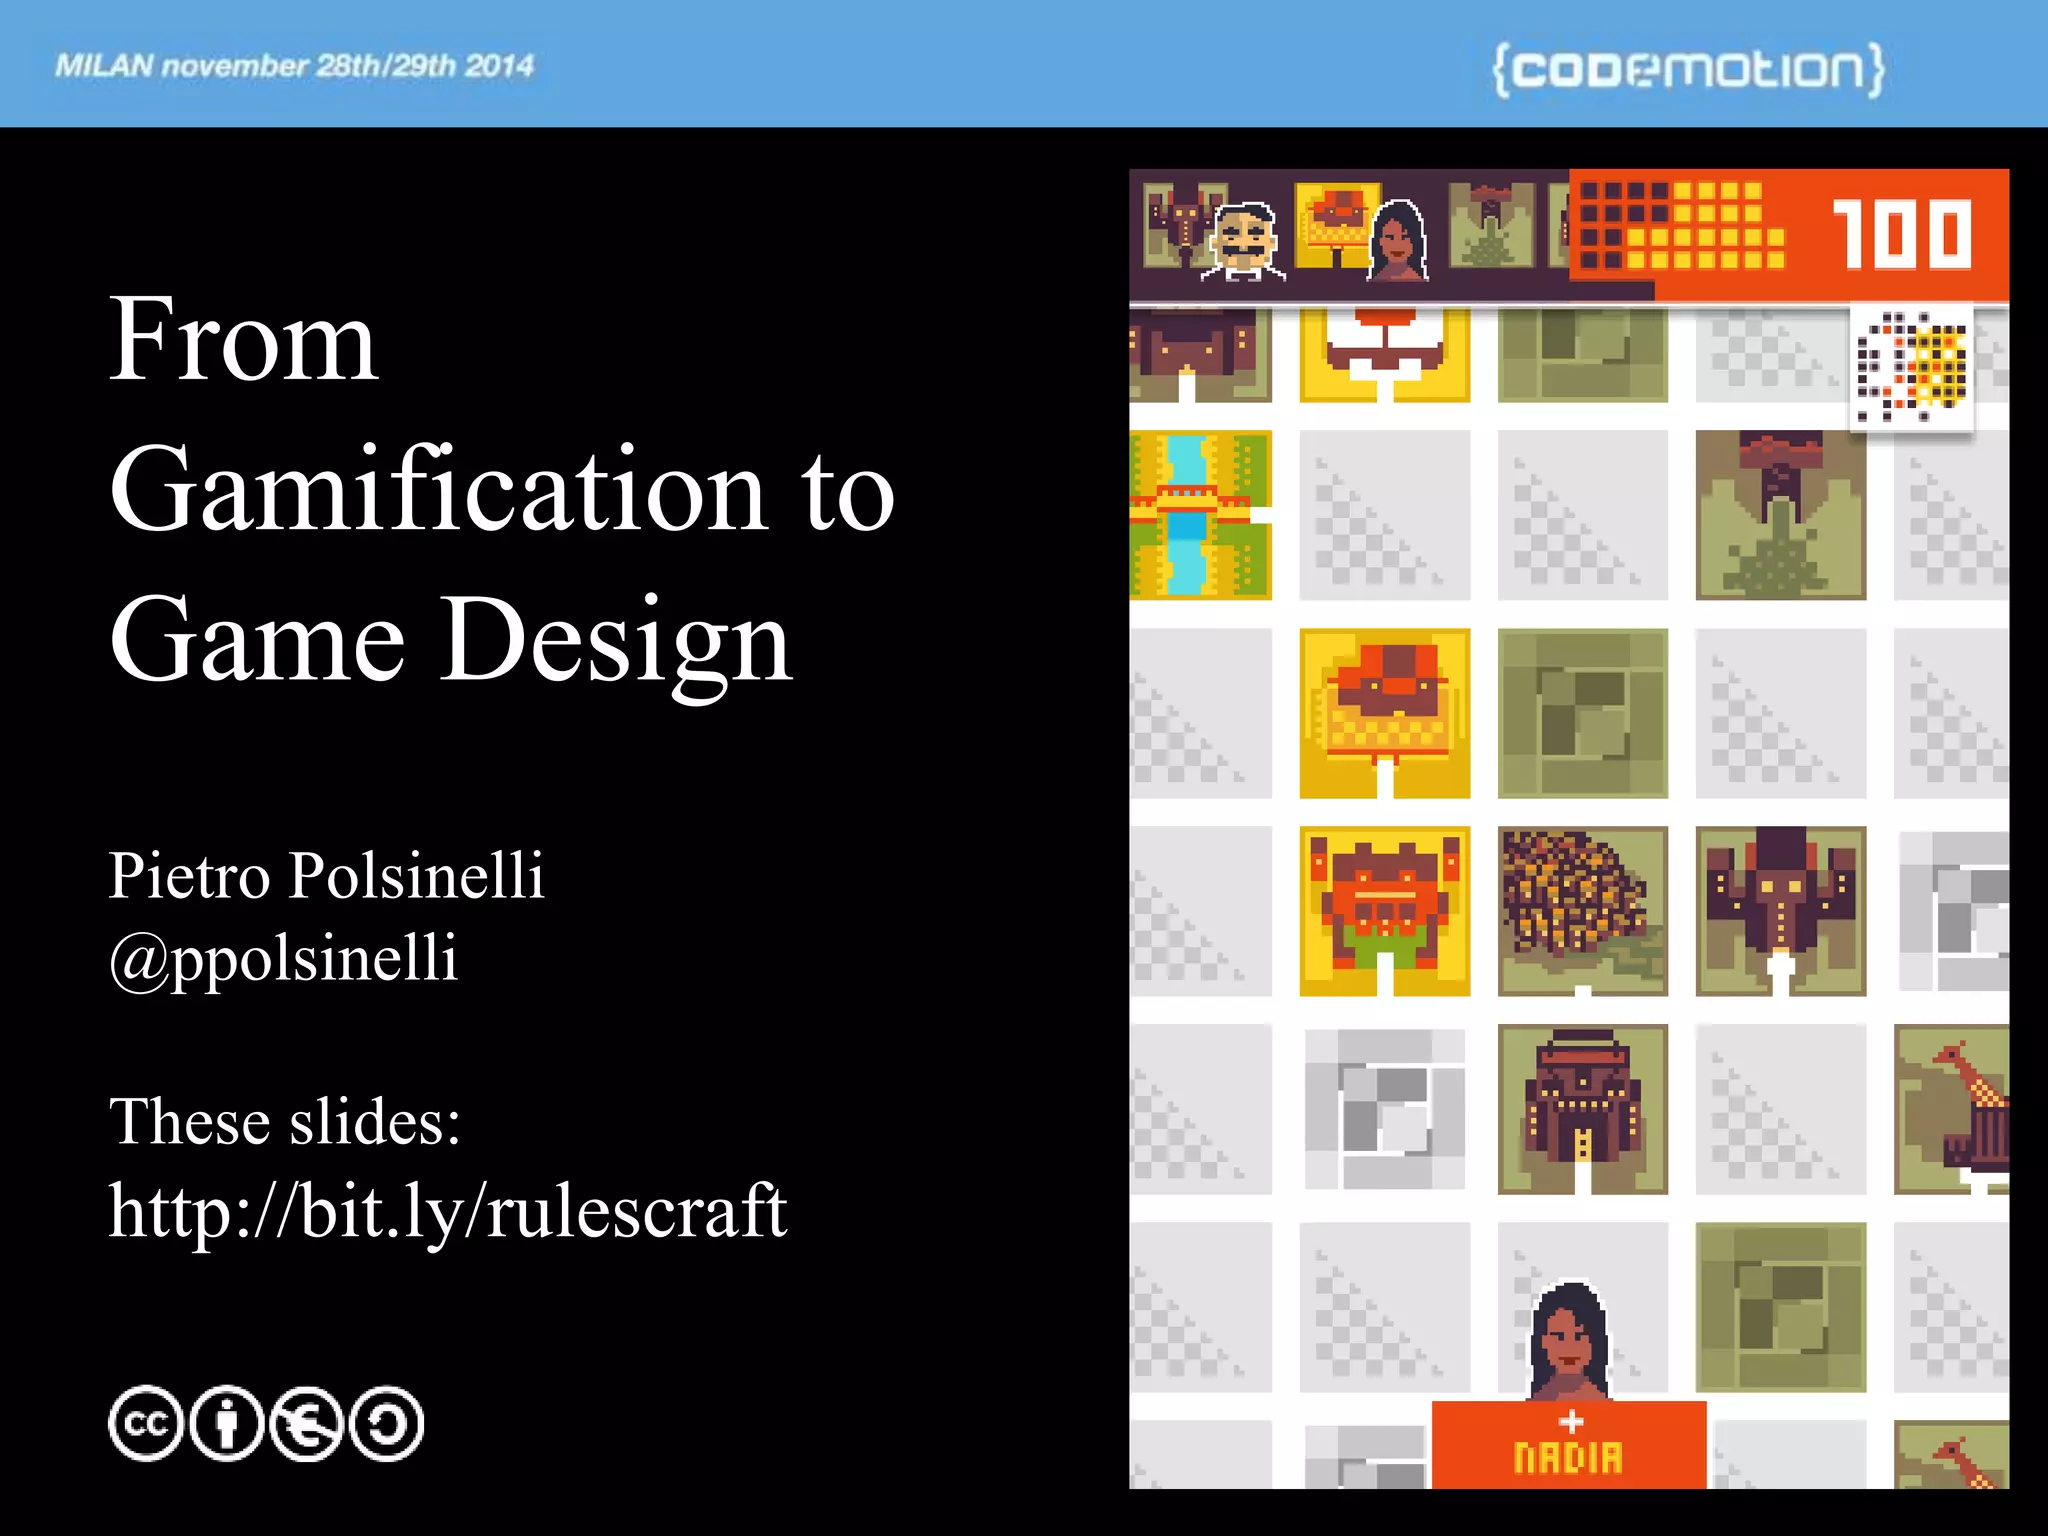
Task: Tap the red tiki mask tile
Action: click(x=1384, y=910)
